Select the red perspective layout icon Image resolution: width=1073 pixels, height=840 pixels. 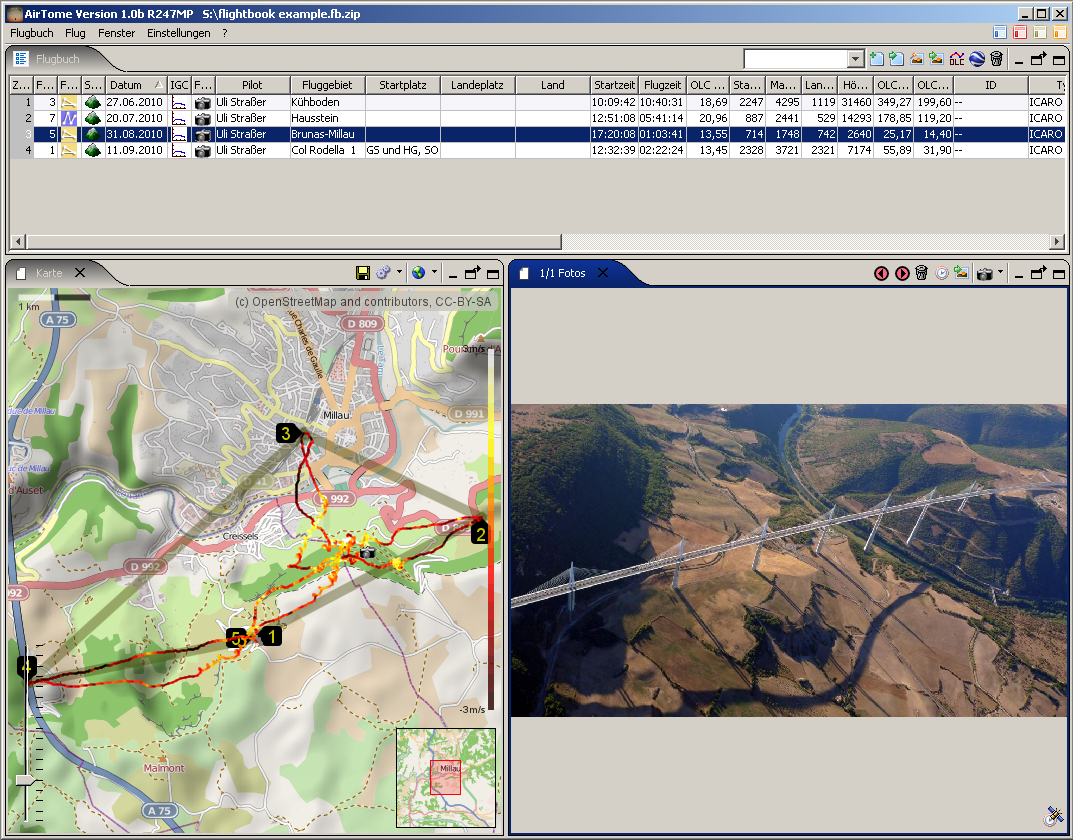1020,32
